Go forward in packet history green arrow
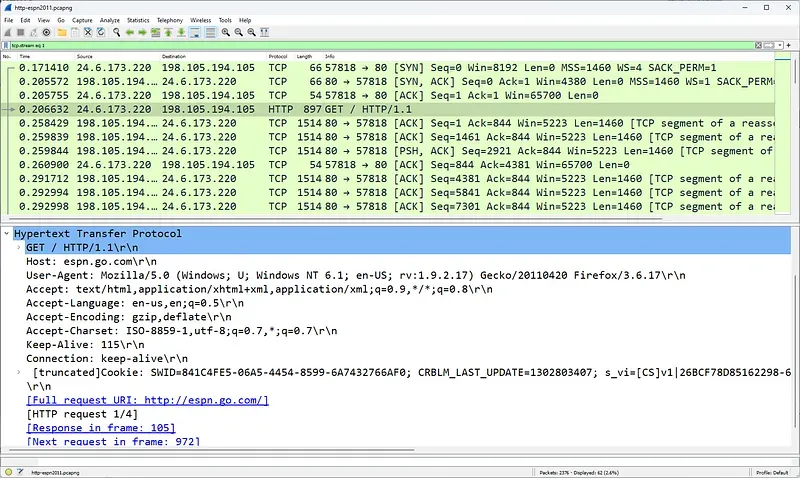The image size is (800, 478). pyautogui.click(x=142, y=33)
